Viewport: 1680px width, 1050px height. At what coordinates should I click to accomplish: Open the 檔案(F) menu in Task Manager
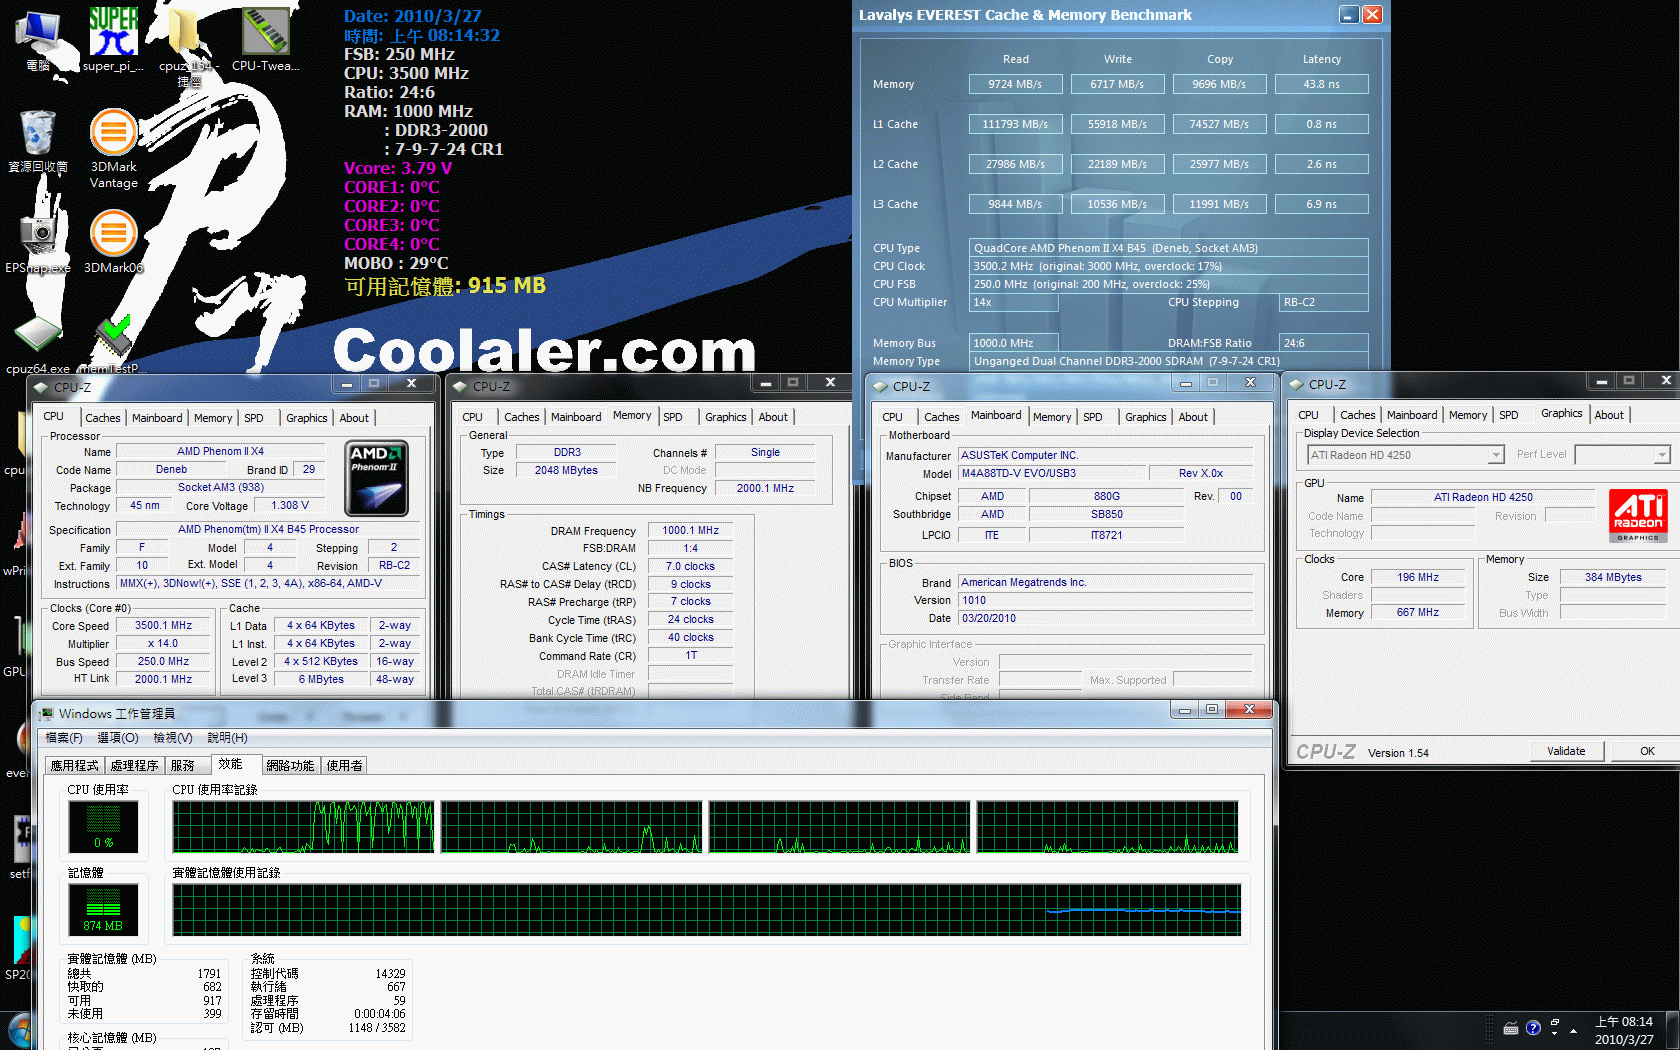[64, 738]
